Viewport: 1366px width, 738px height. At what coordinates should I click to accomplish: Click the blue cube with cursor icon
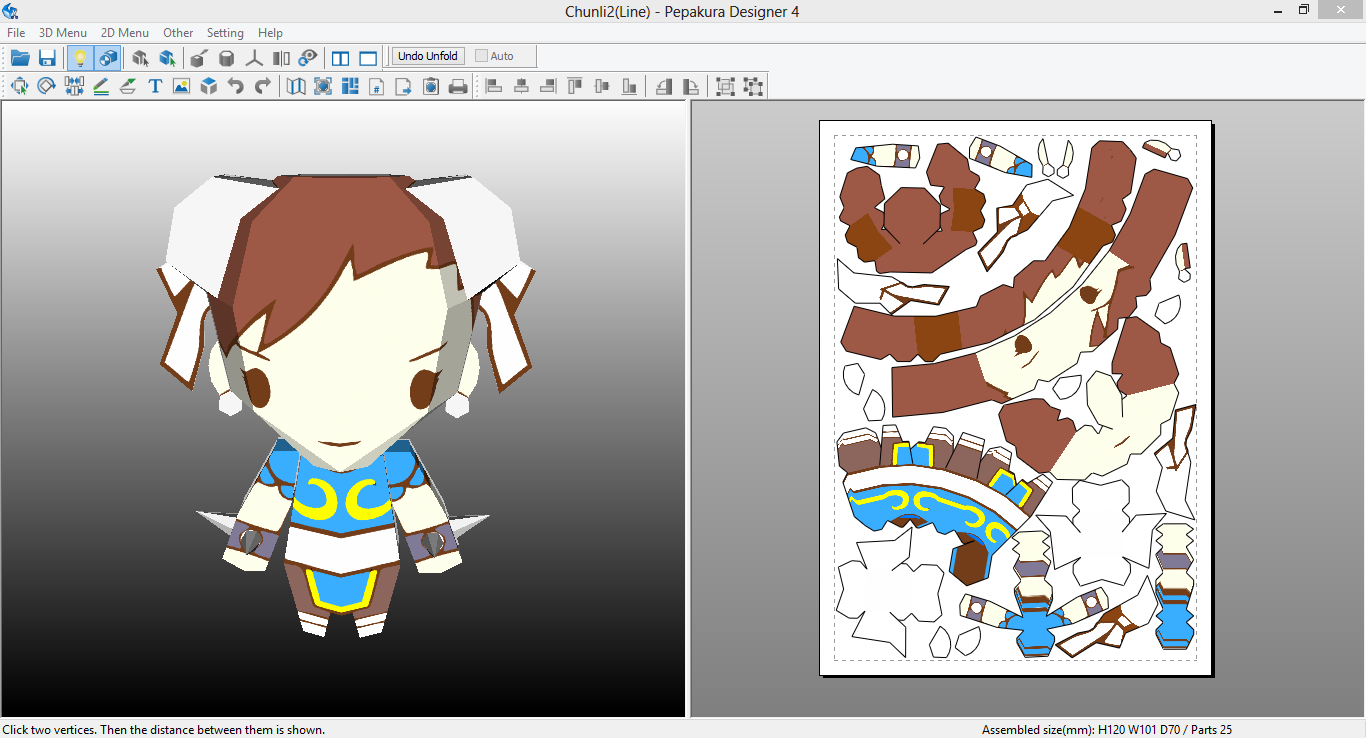pyautogui.click(x=167, y=57)
